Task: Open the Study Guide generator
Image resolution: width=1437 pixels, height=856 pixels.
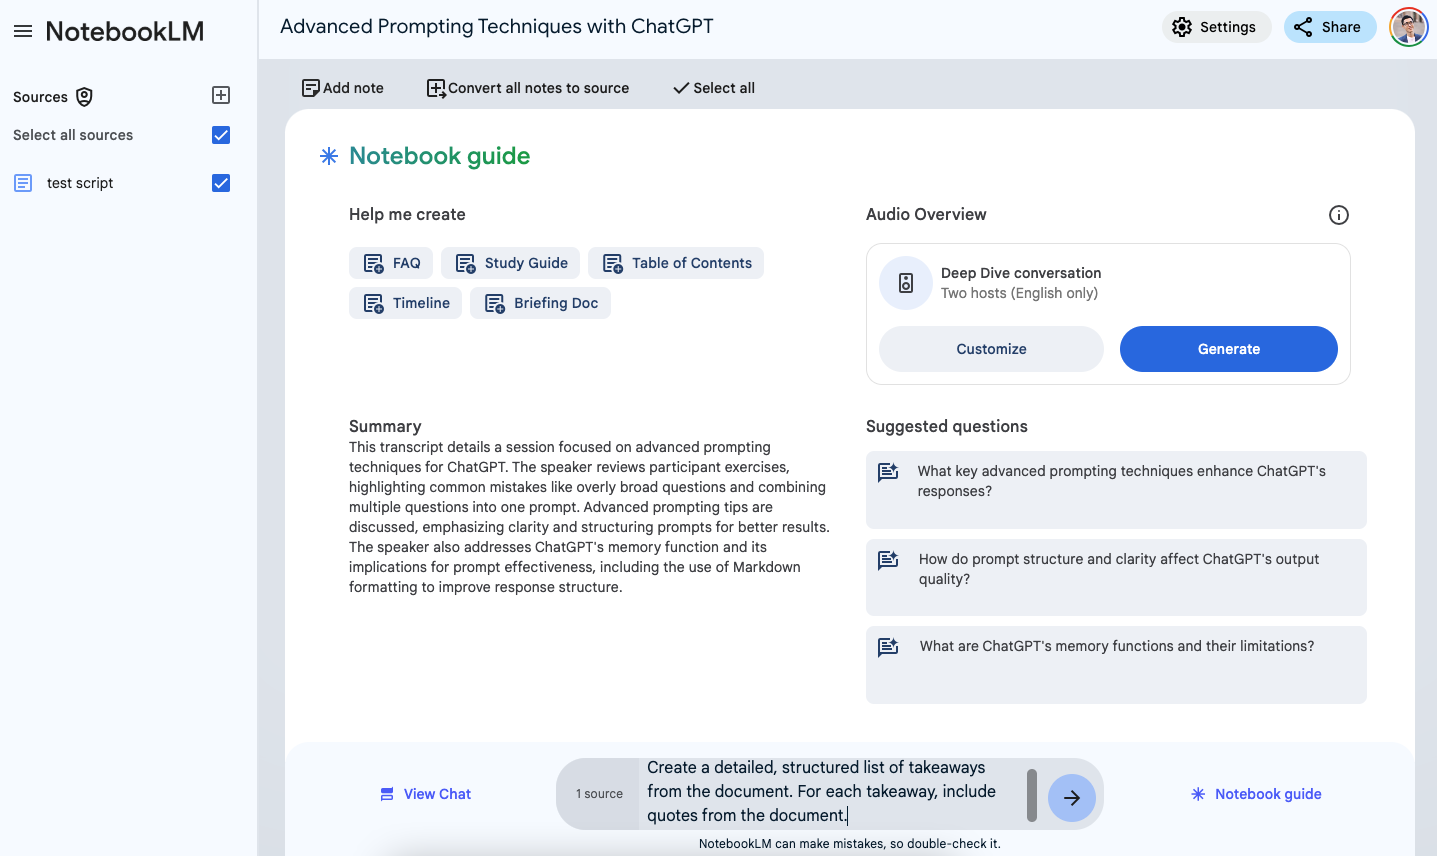Action: (510, 262)
